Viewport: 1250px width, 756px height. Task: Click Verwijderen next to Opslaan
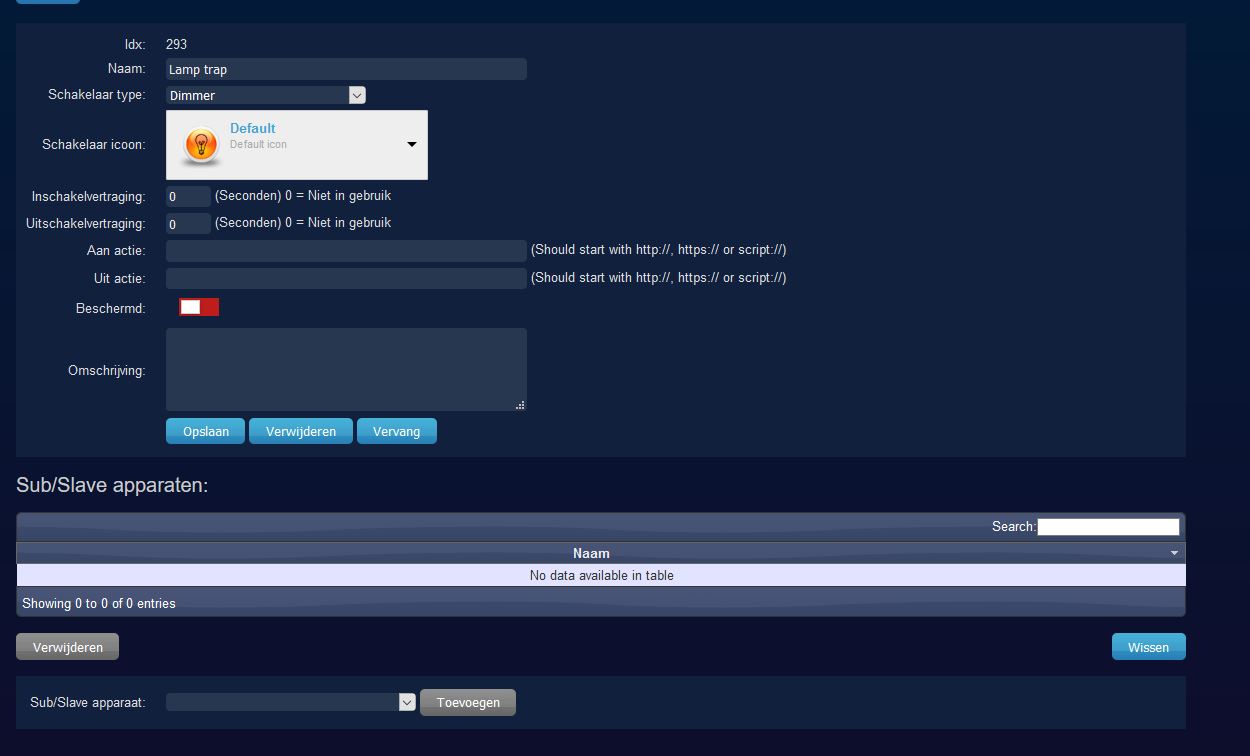(300, 432)
